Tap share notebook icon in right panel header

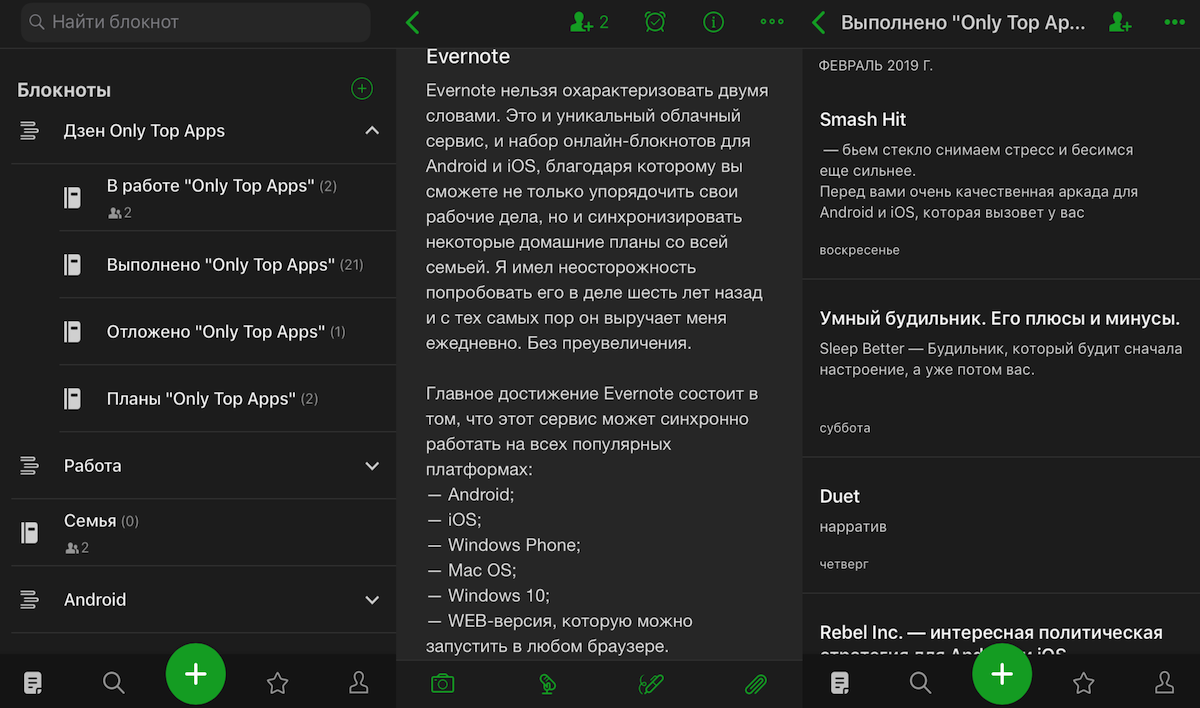pyautogui.click(x=1120, y=22)
